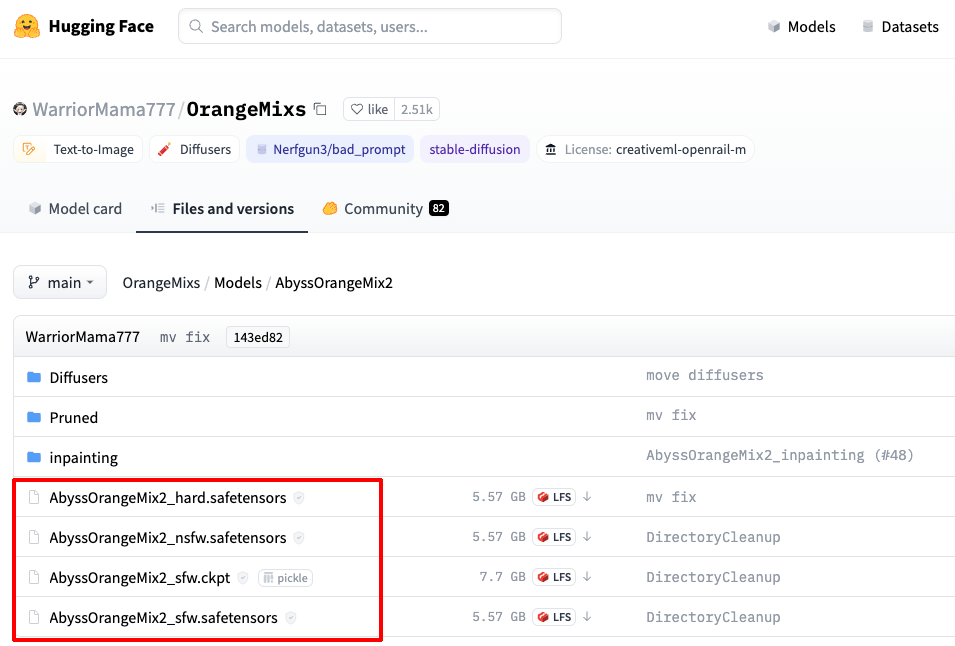
Task: Click file icon of AbyssOrangeMix2_nsfw.safetensors
Action: 34,538
